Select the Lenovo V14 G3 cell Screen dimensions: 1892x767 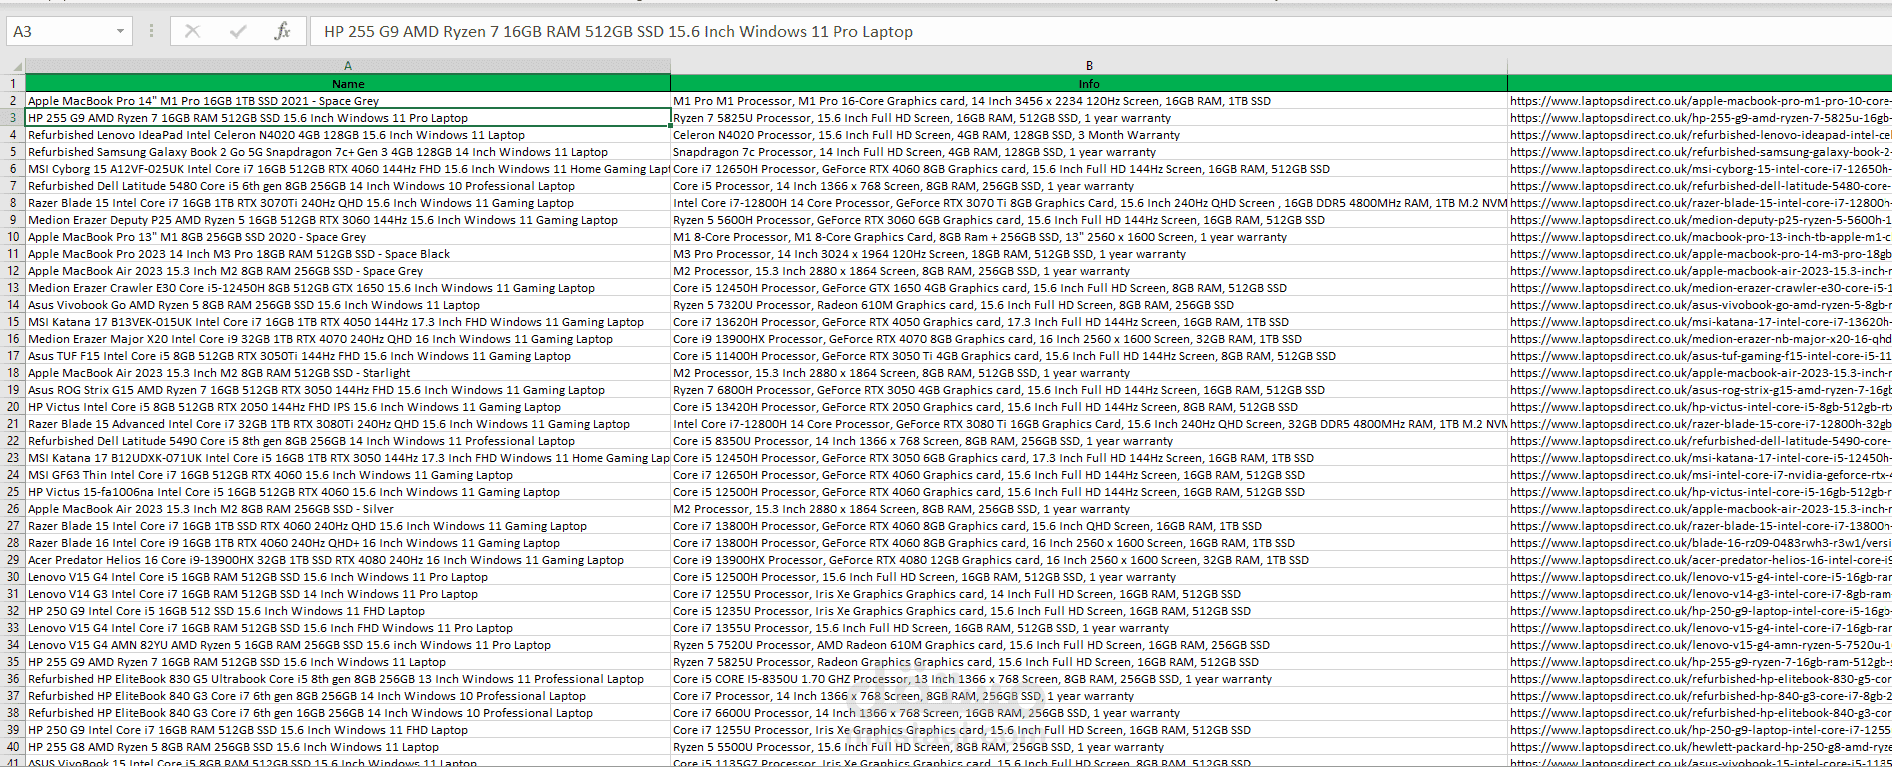click(x=348, y=594)
